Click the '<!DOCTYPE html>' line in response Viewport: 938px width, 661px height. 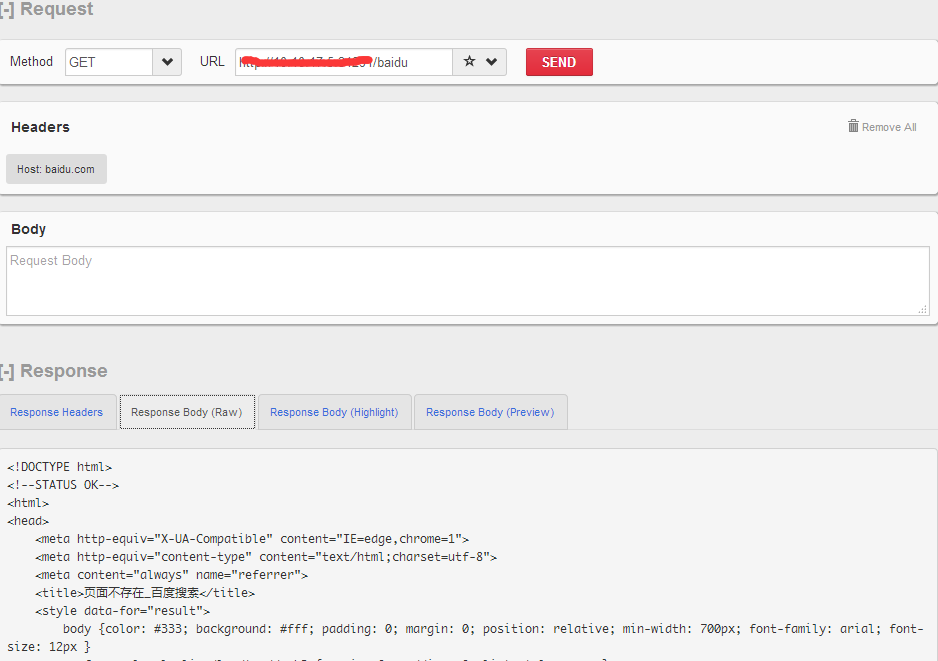(x=59, y=467)
